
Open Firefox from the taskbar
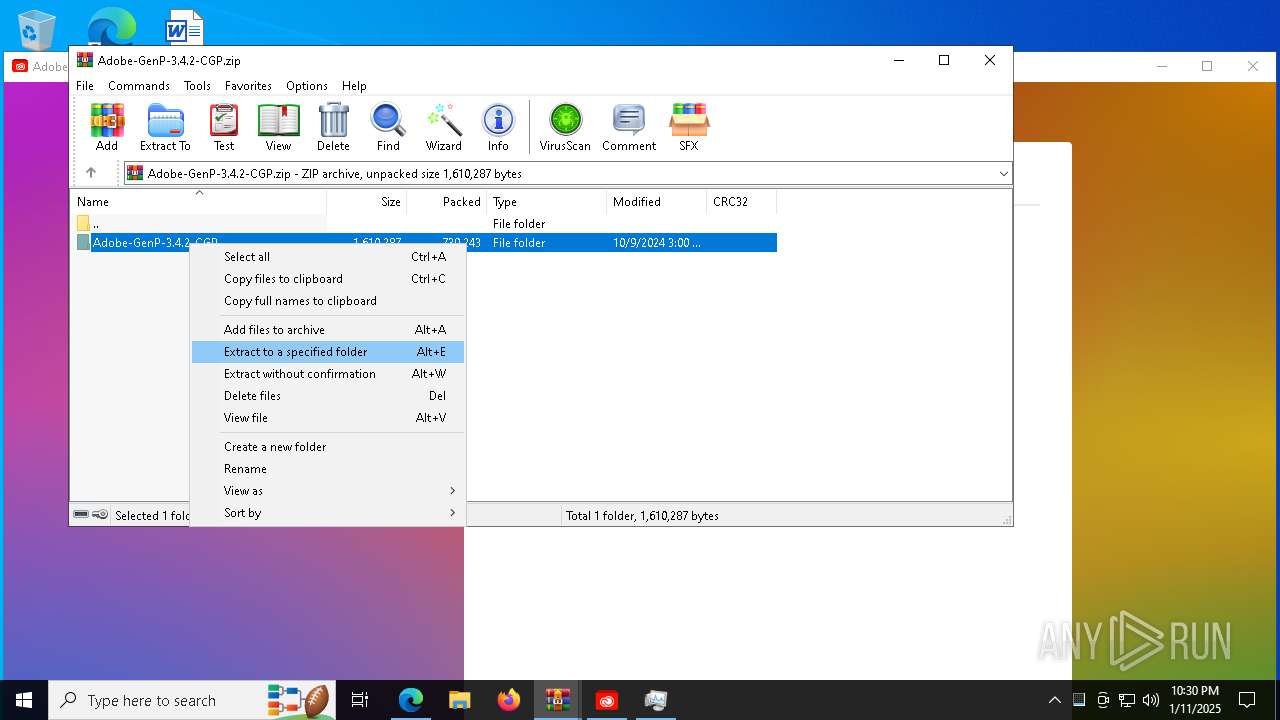[509, 700]
